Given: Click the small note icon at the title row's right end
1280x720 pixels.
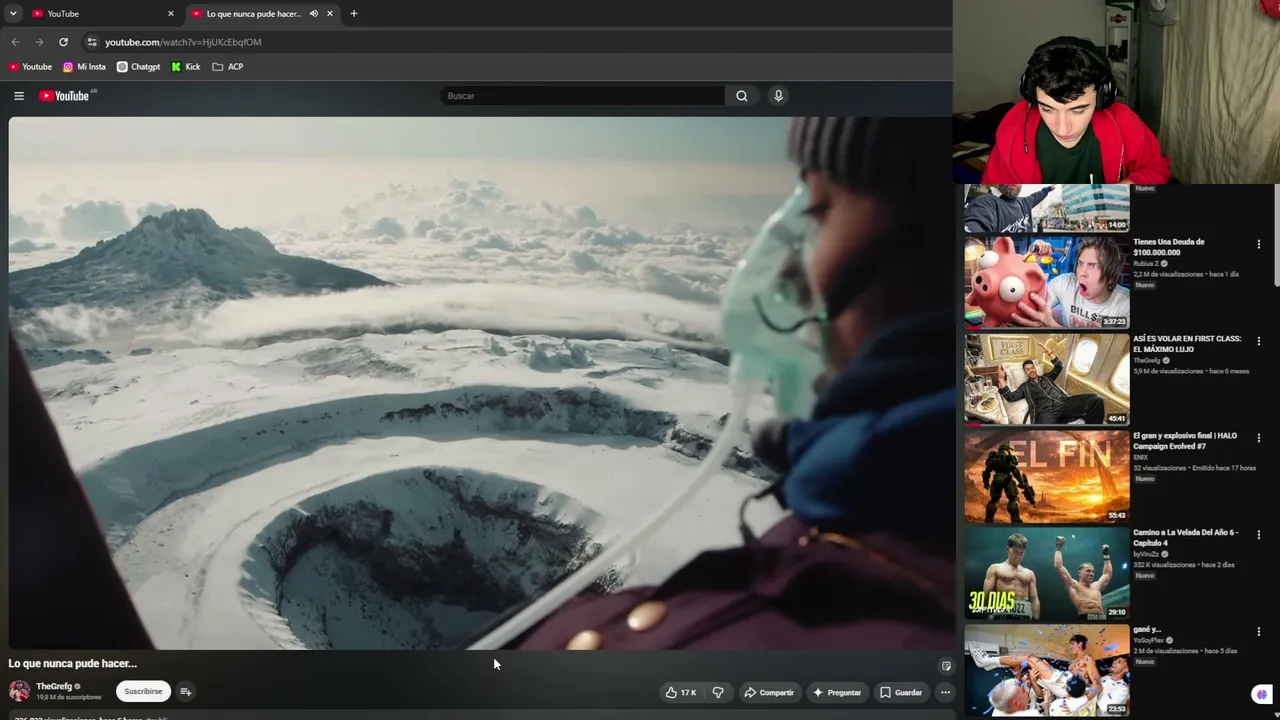Looking at the screenshot, I should pos(946,666).
